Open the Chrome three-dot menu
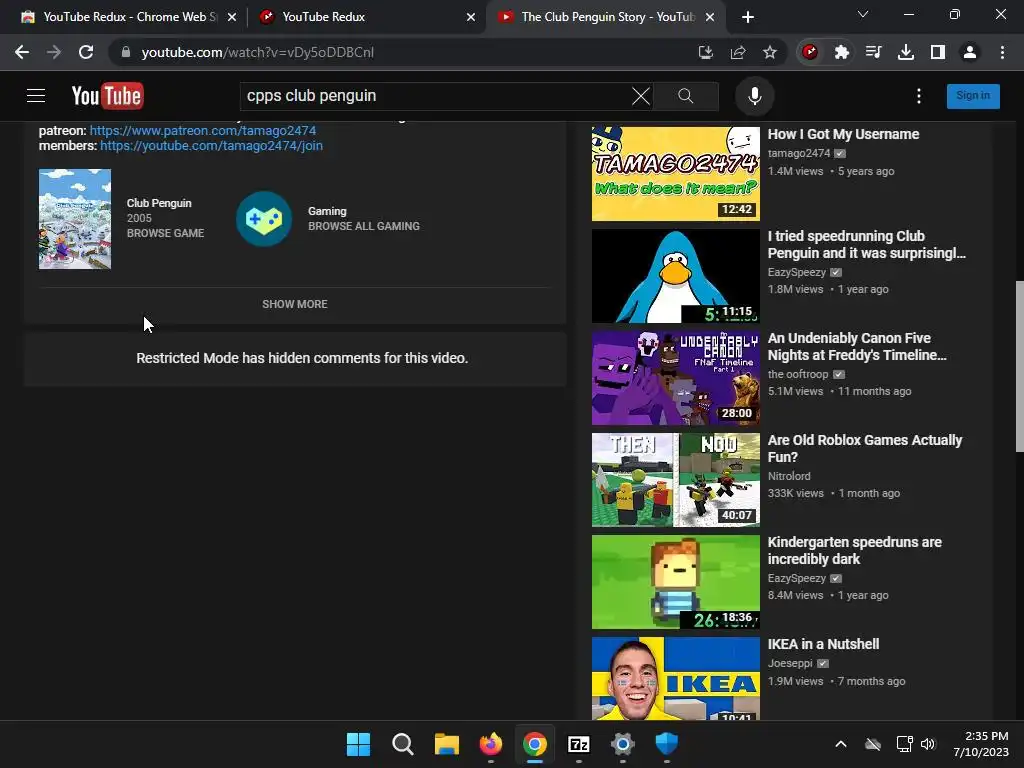1024x768 pixels. click(1002, 52)
